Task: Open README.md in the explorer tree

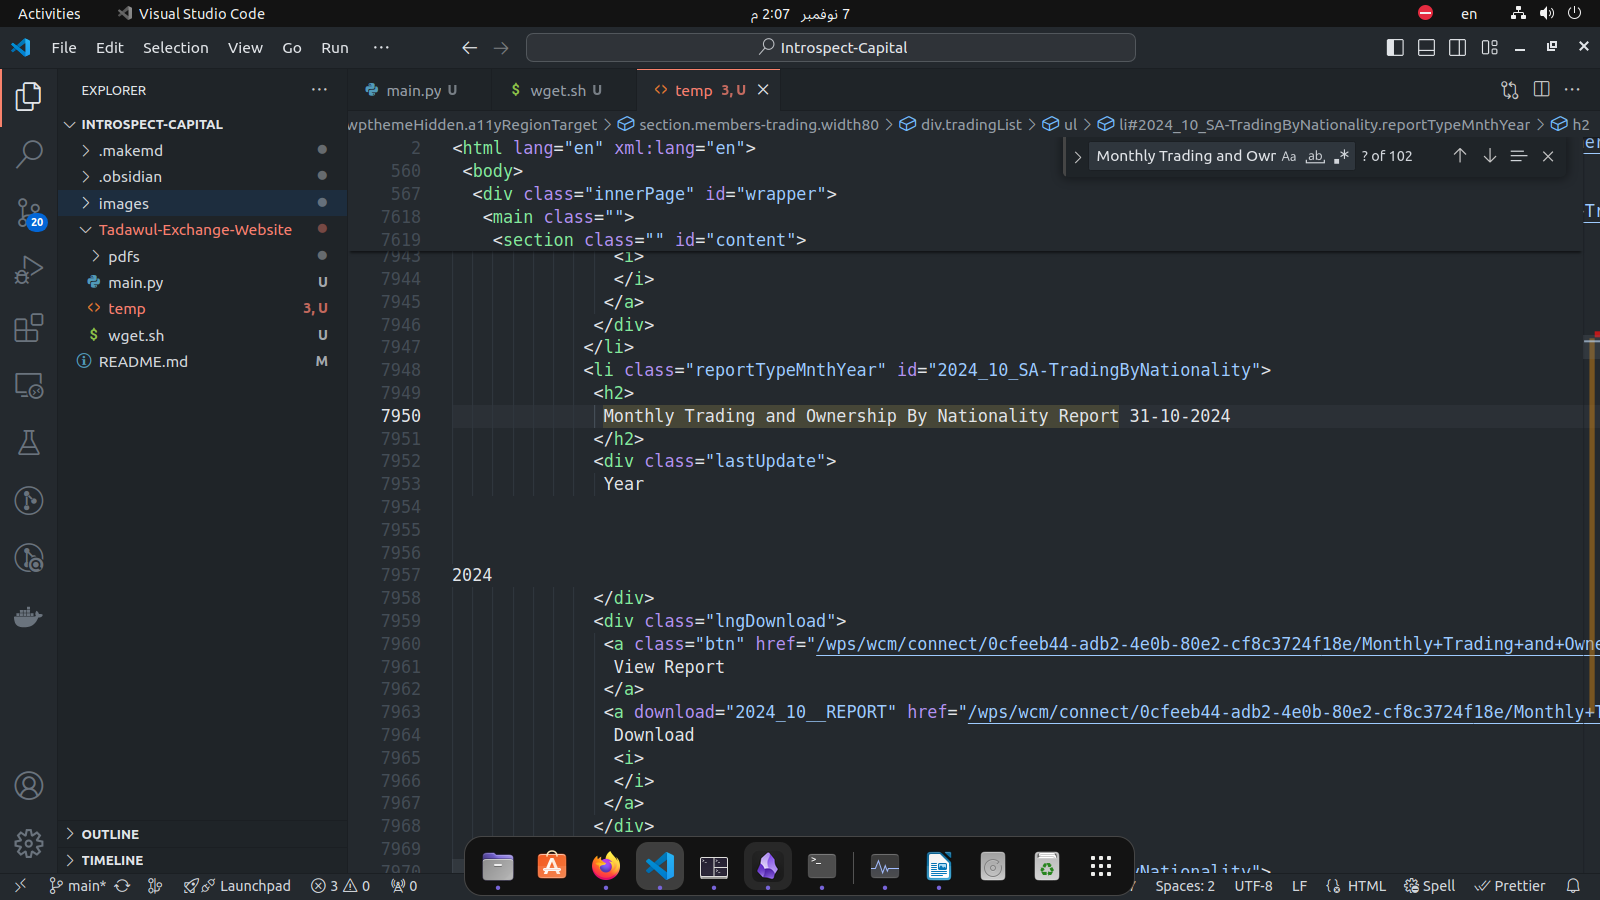Action: [x=203, y=361]
